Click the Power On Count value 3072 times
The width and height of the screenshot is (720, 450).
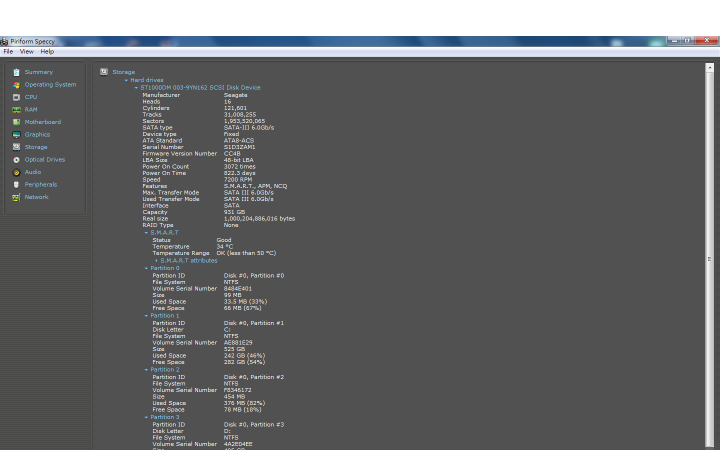click(x=239, y=167)
